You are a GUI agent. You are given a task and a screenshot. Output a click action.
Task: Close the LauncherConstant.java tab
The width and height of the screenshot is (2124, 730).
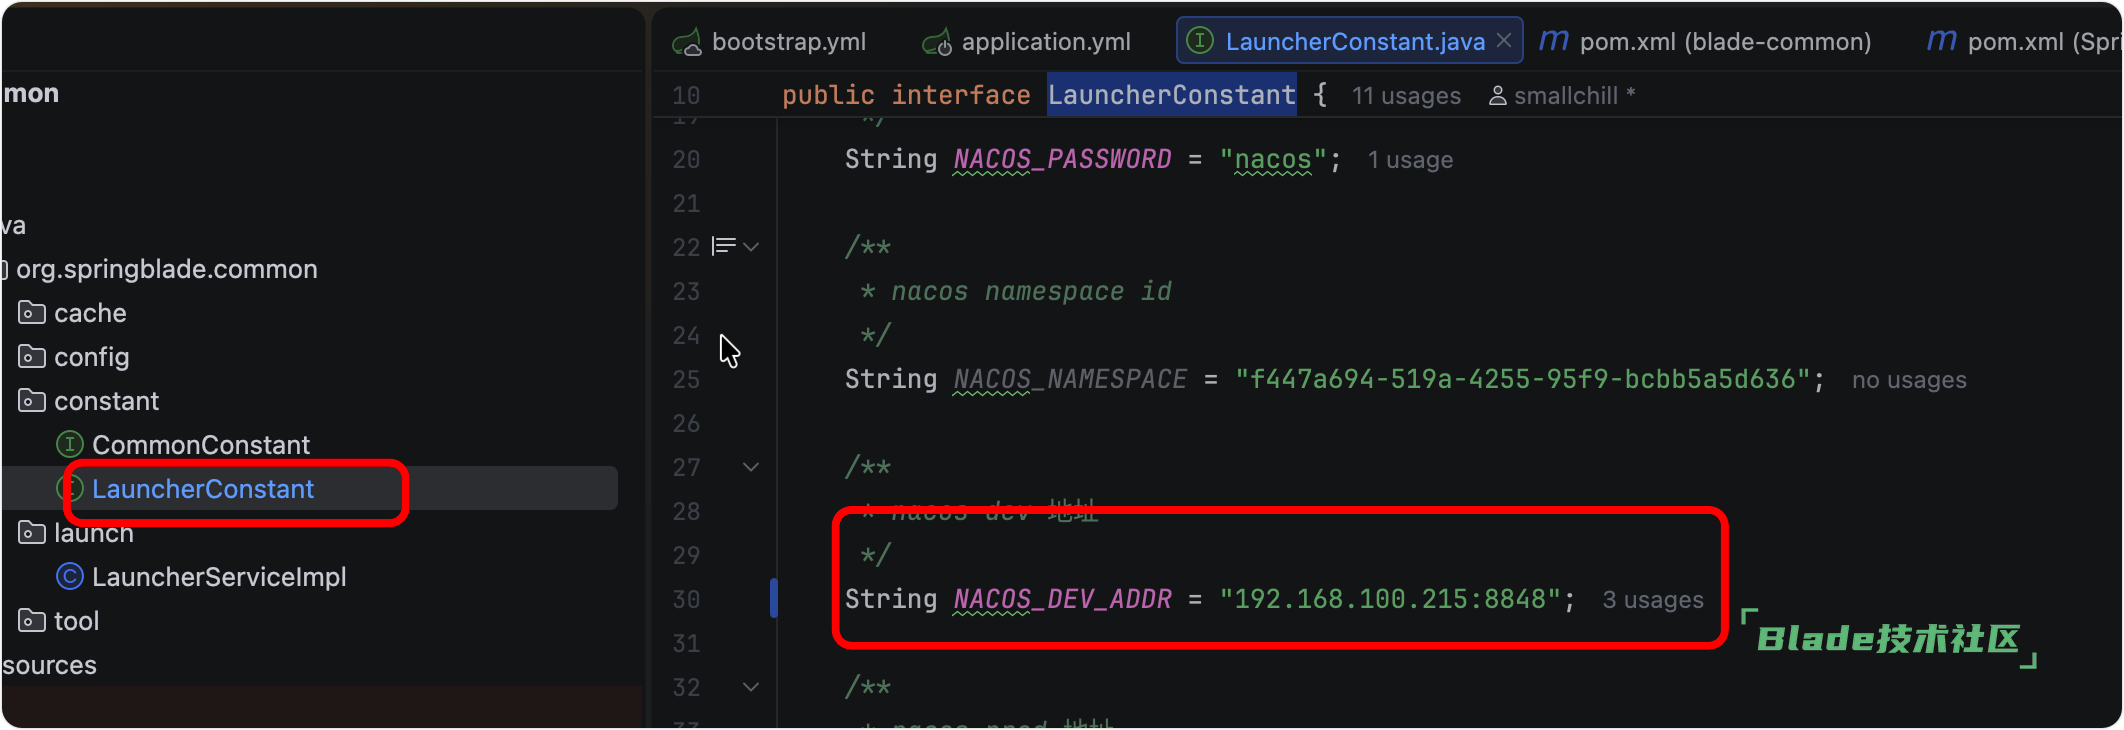(x=1504, y=41)
